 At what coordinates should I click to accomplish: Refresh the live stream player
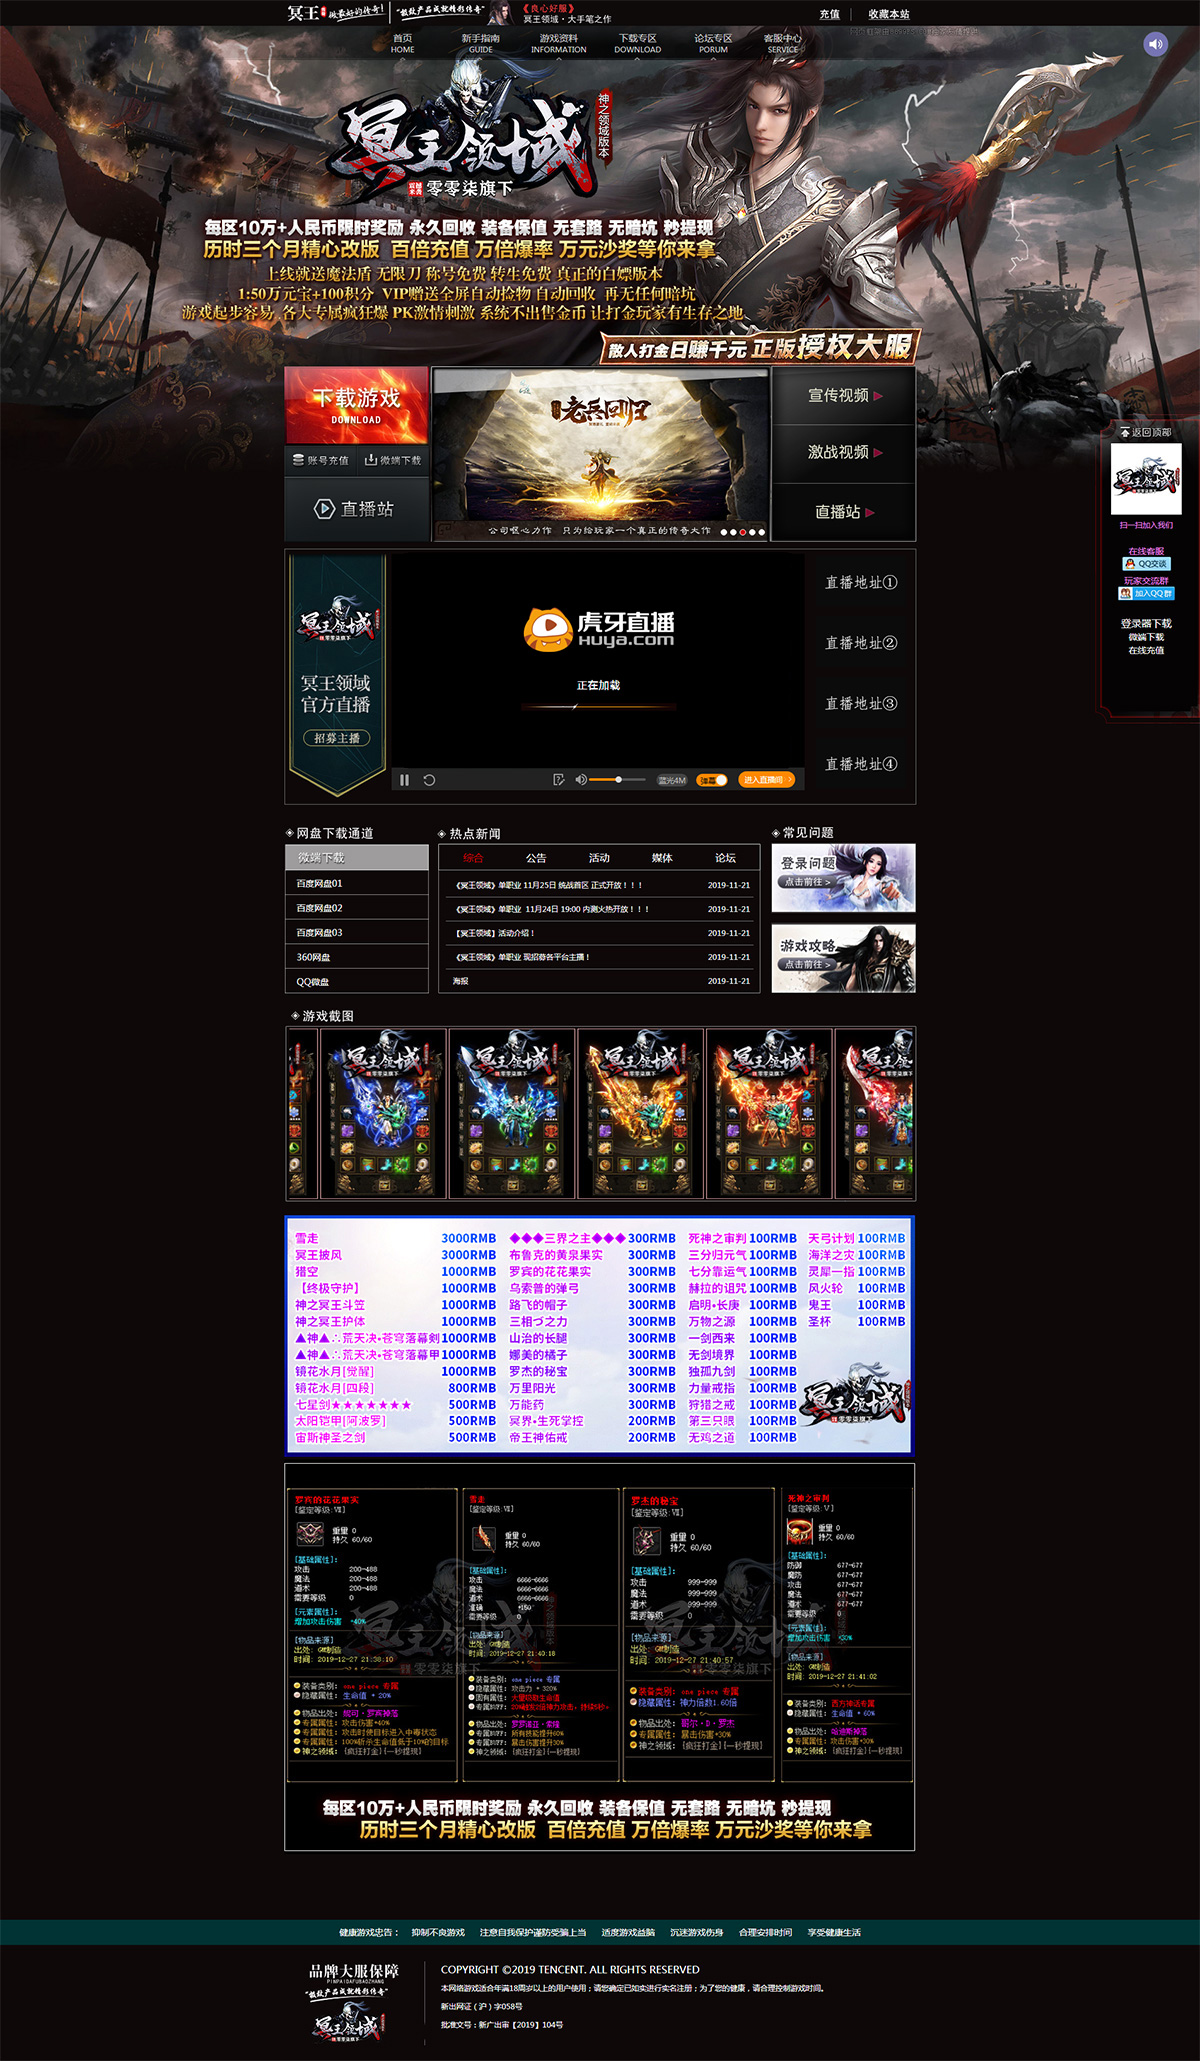(429, 780)
